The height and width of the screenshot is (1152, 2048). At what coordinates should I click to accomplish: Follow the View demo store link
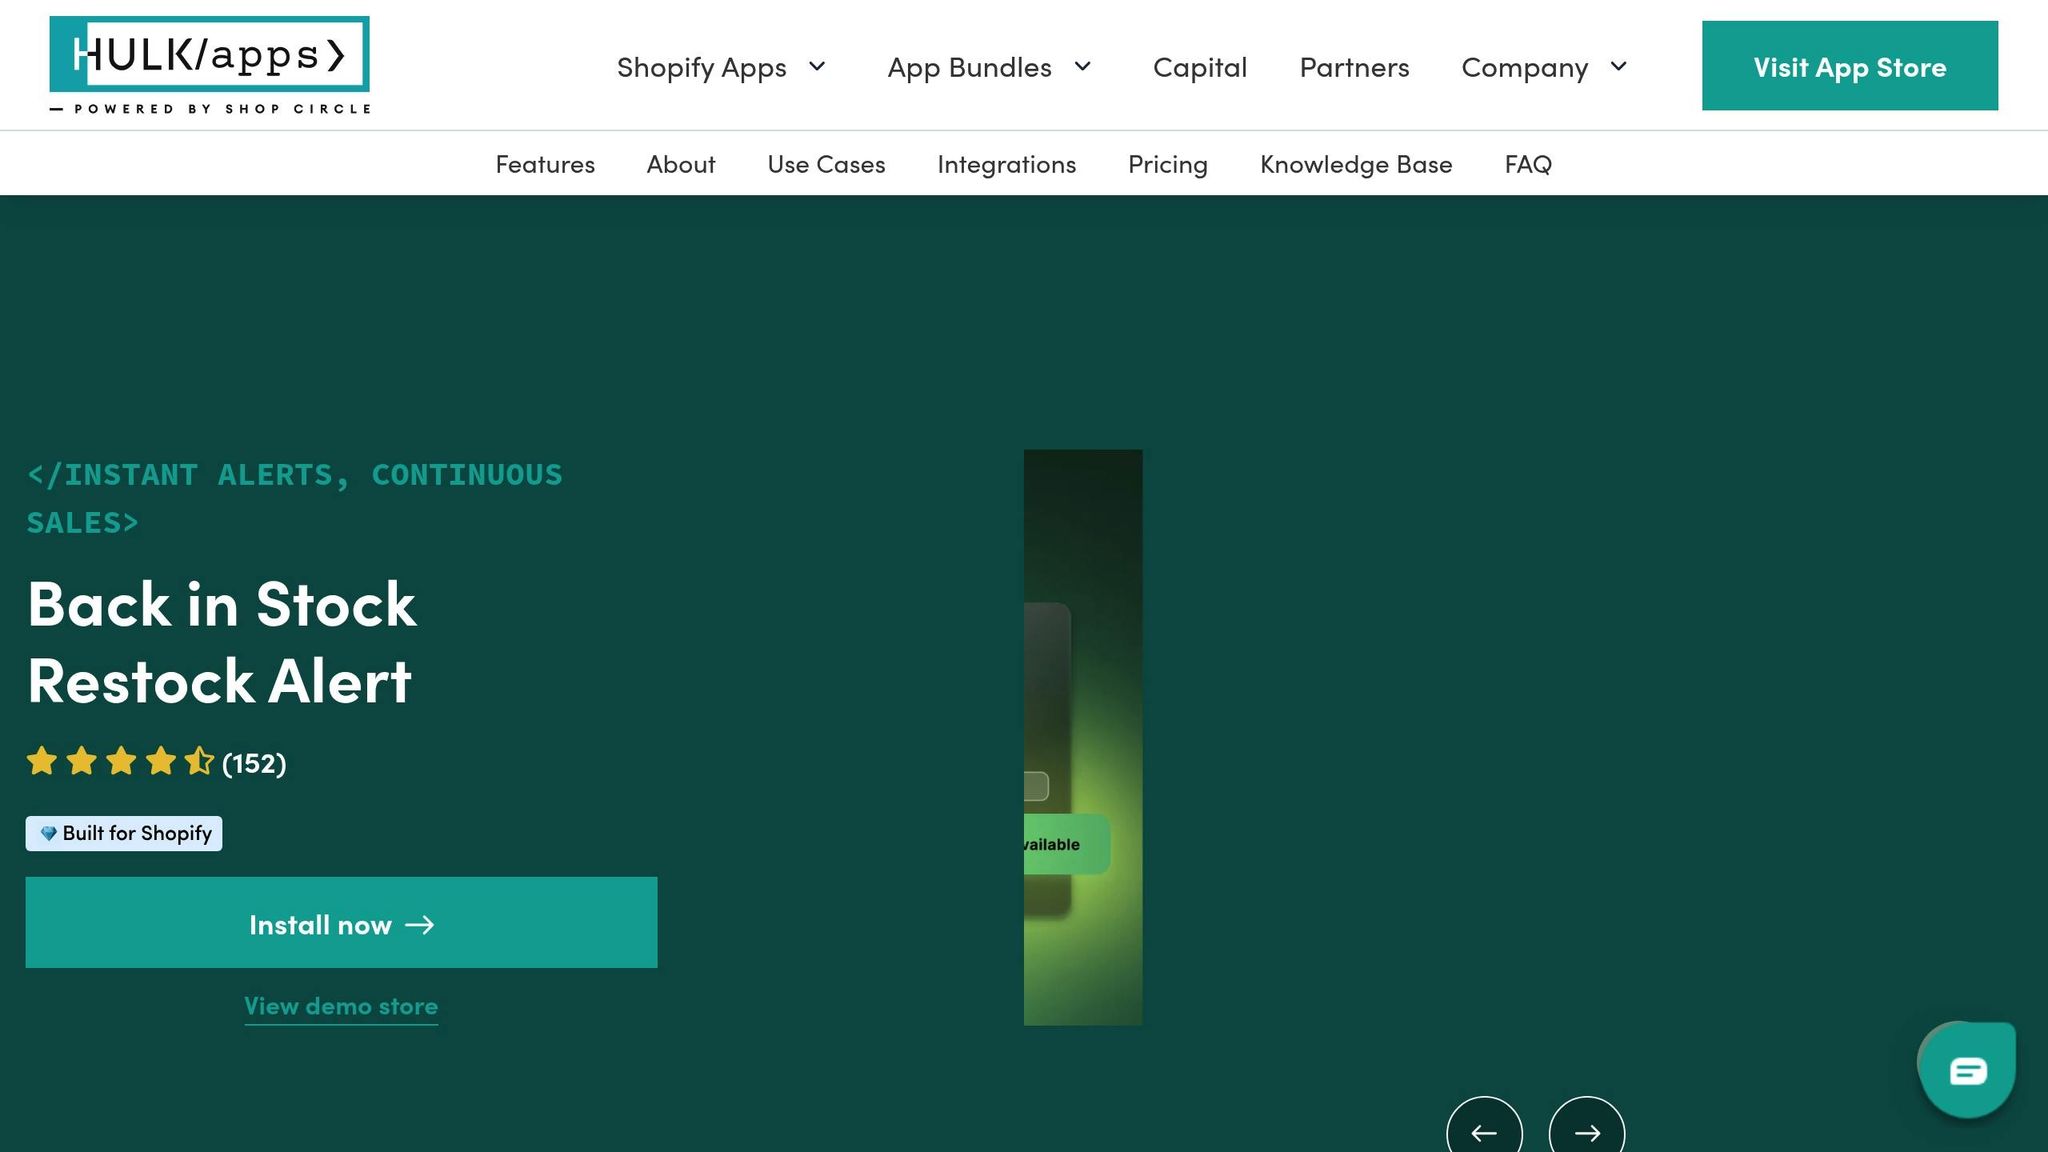tap(341, 1006)
